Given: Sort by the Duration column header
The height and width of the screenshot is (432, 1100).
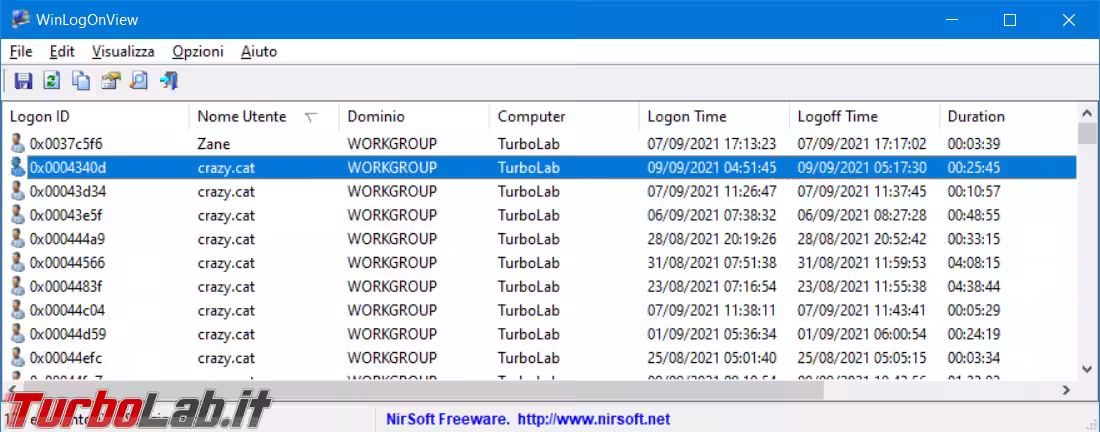Looking at the screenshot, I should click(976, 117).
